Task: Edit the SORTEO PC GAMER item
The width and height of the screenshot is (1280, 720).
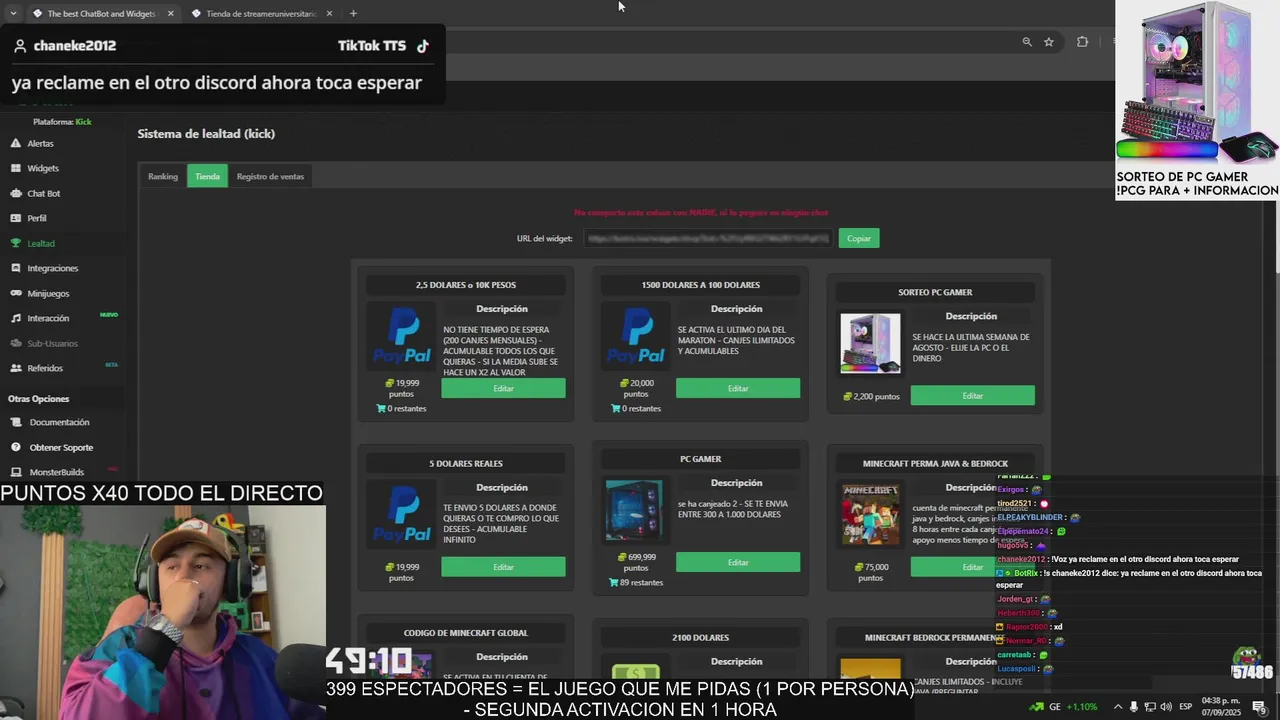Action: pos(972,396)
